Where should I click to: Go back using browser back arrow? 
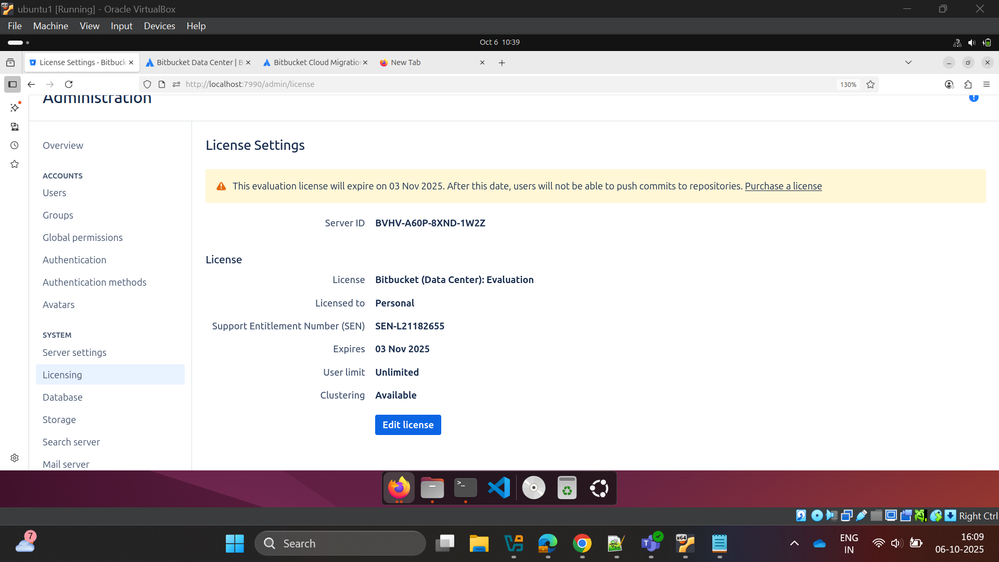[x=31, y=84]
